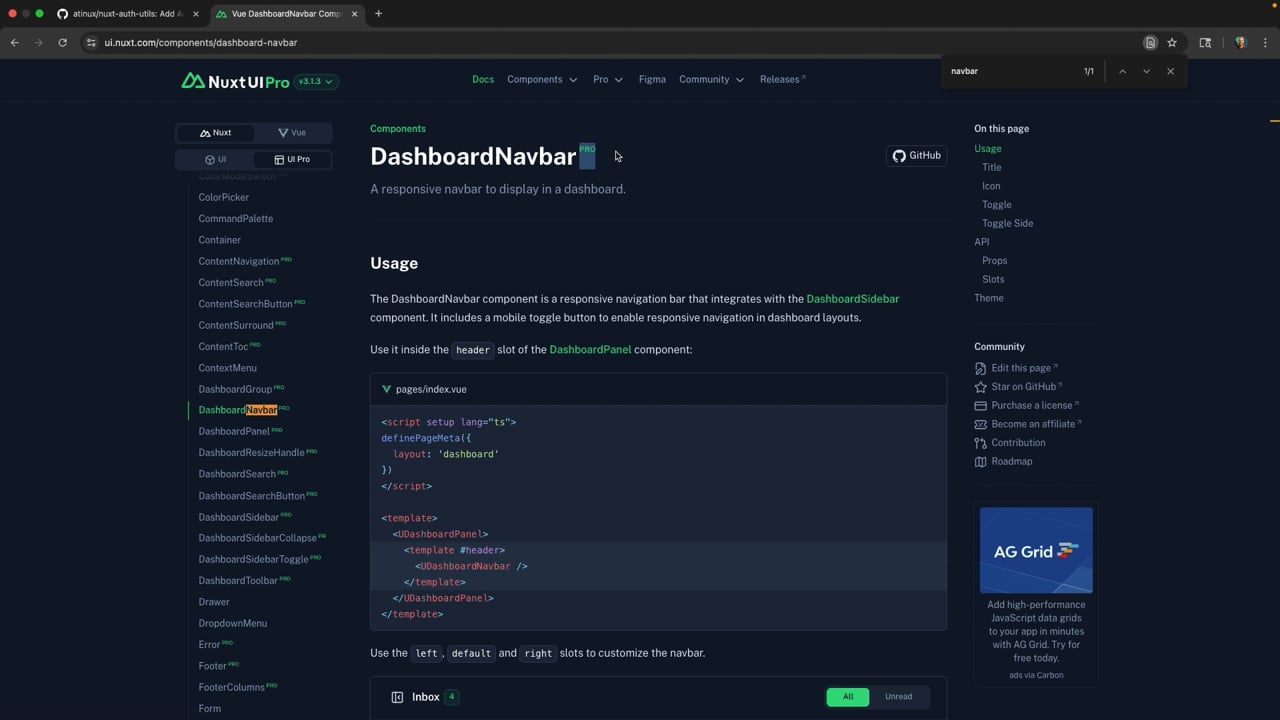The height and width of the screenshot is (720, 1280).
Task: Select the All filter in Inbox
Action: pyautogui.click(x=848, y=697)
